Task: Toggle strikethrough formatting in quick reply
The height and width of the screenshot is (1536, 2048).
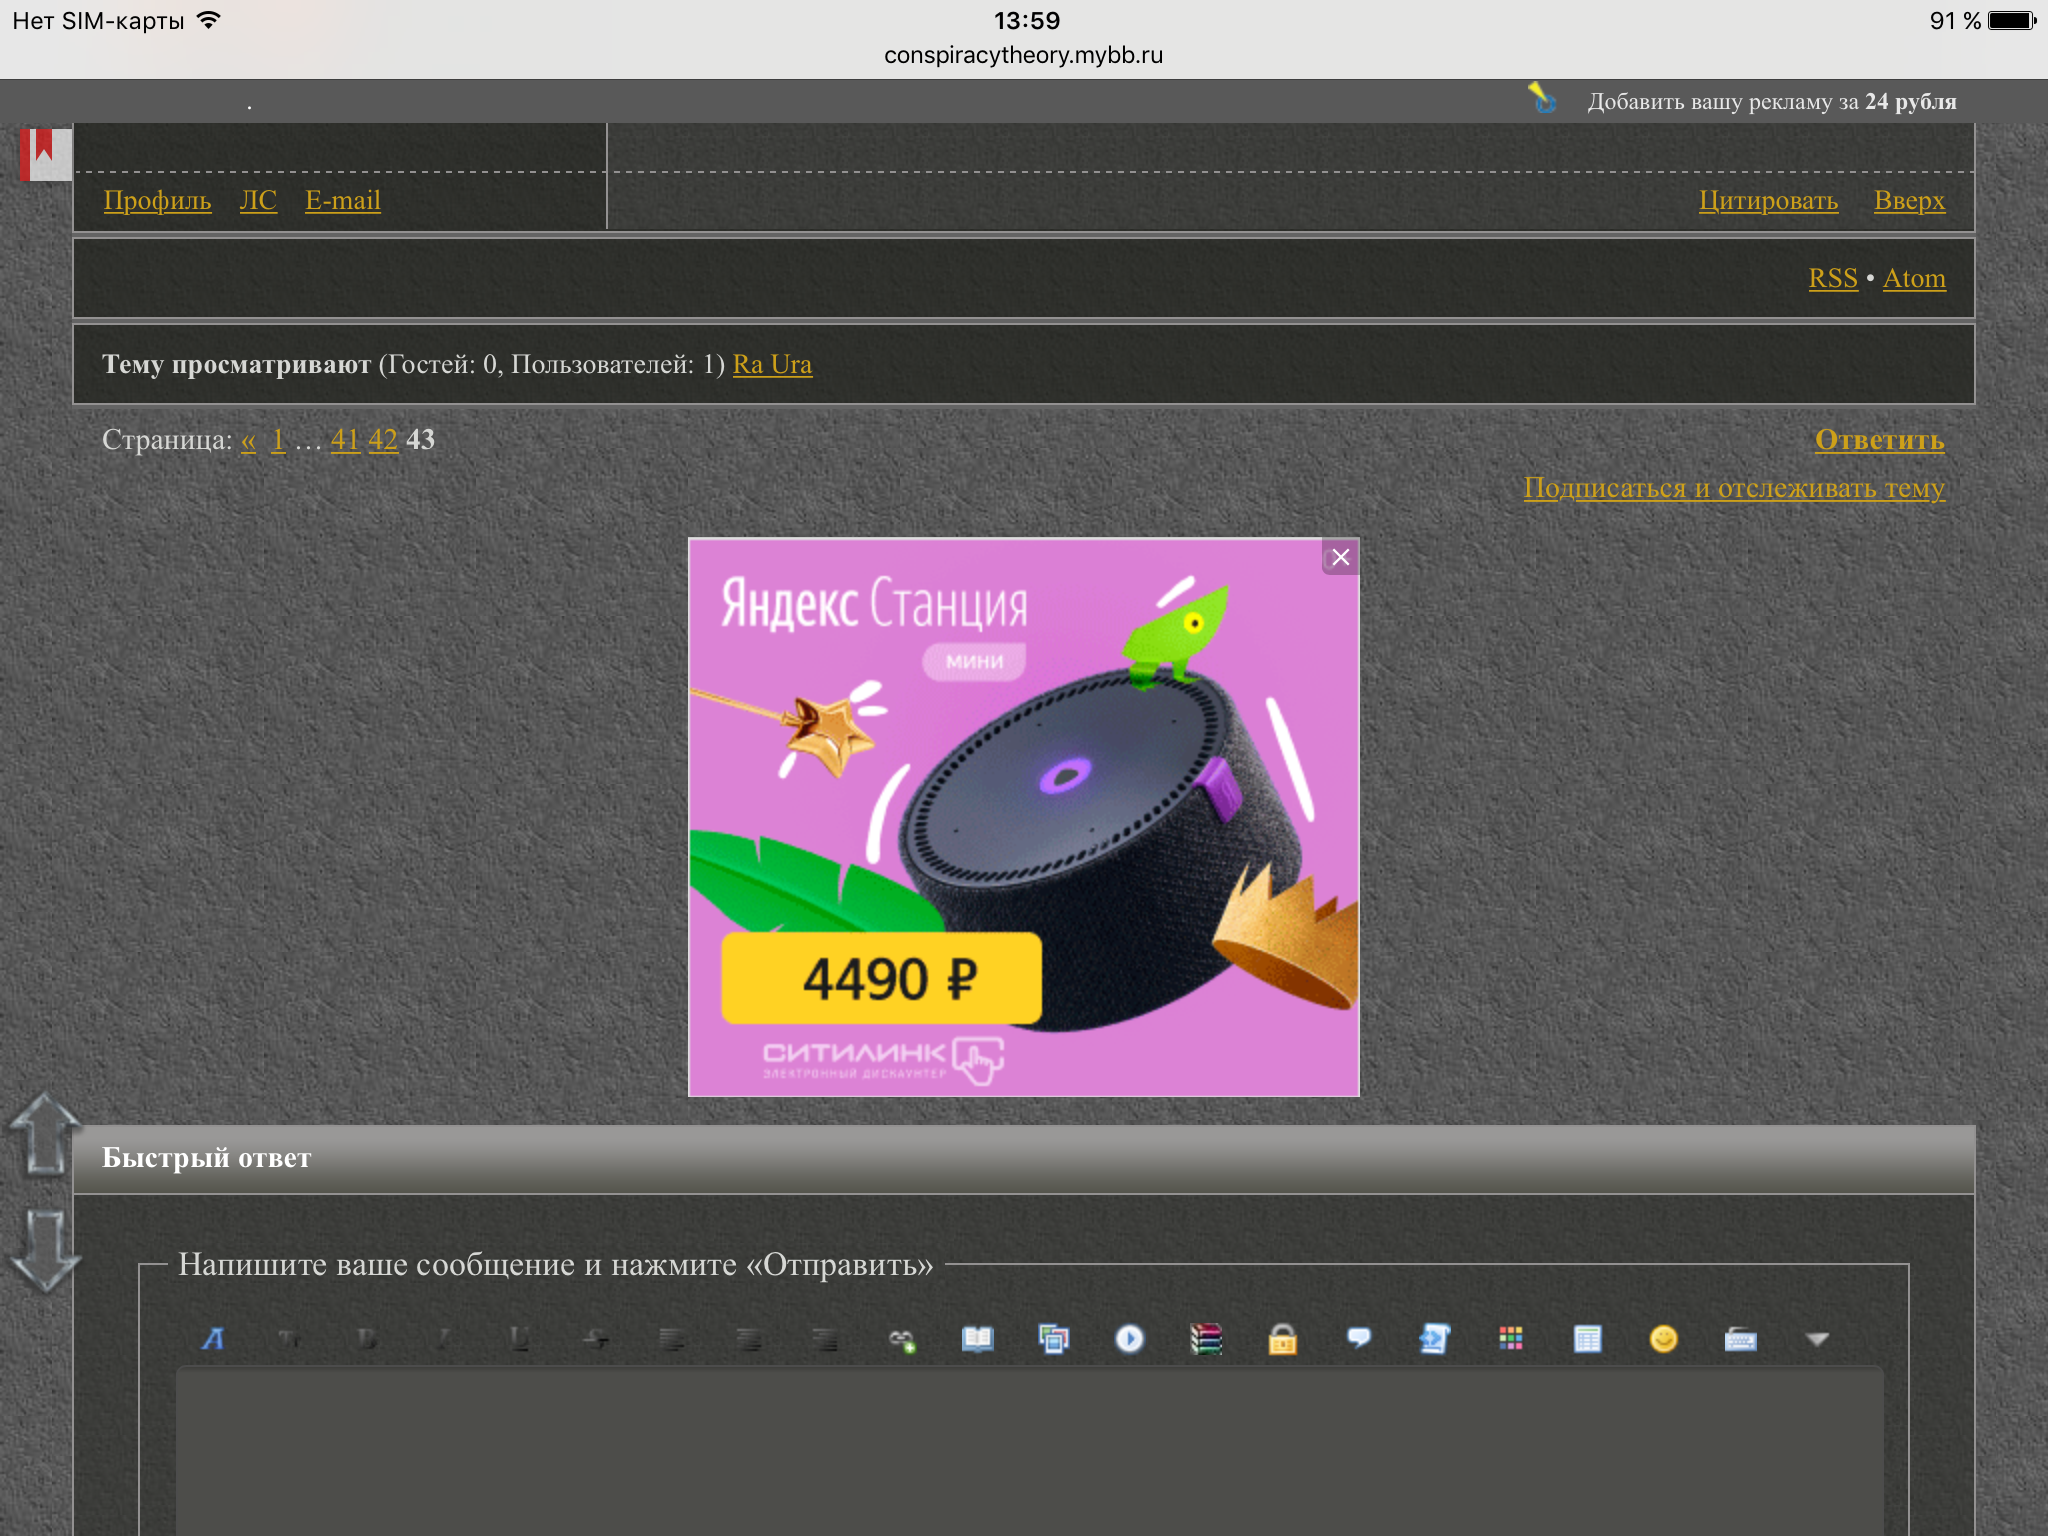Action: 596,1339
